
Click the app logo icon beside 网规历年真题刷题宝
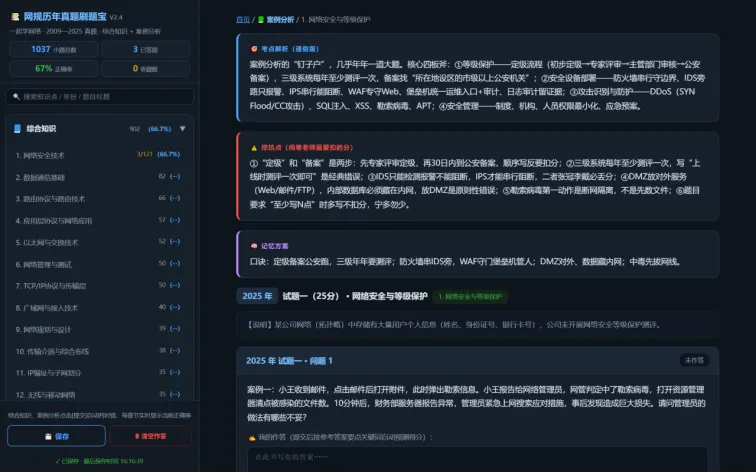click(15, 17)
